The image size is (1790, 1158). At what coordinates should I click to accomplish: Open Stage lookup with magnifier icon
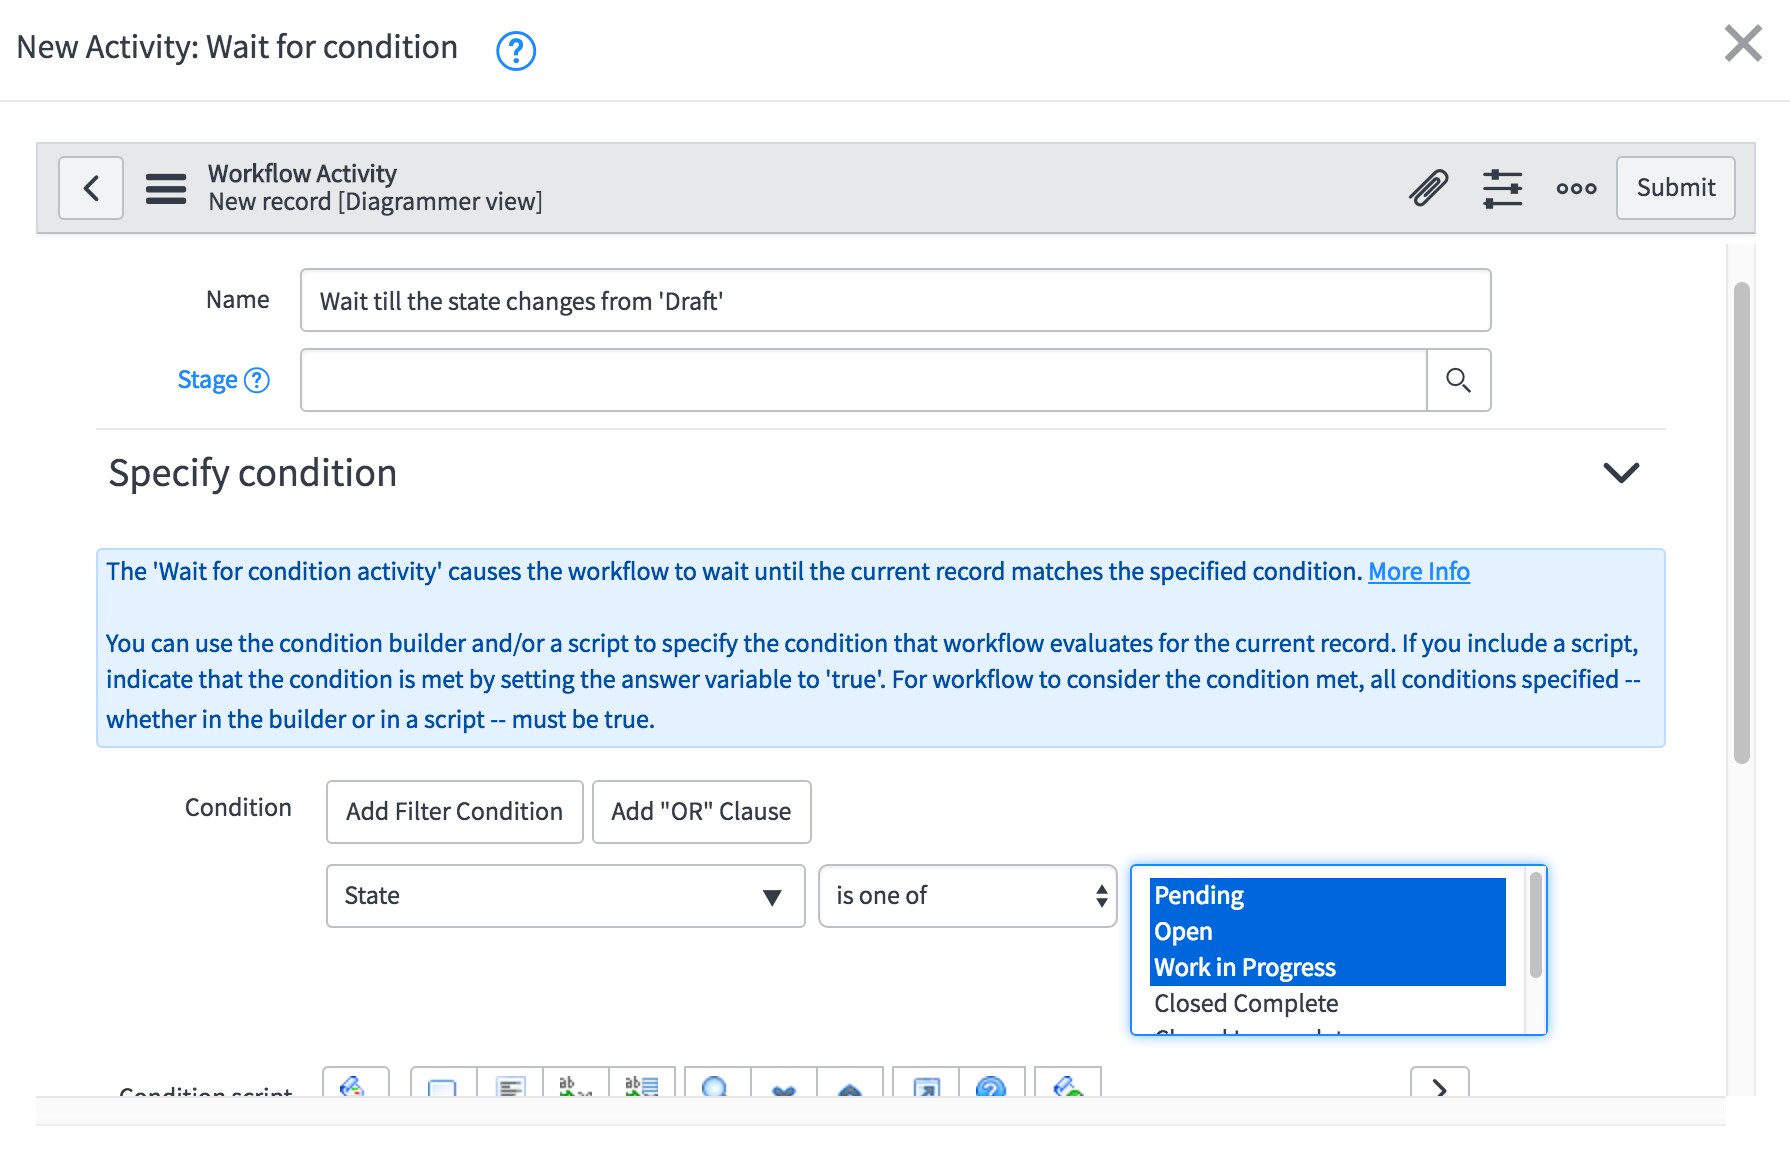pyautogui.click(x=1459, y=380)
